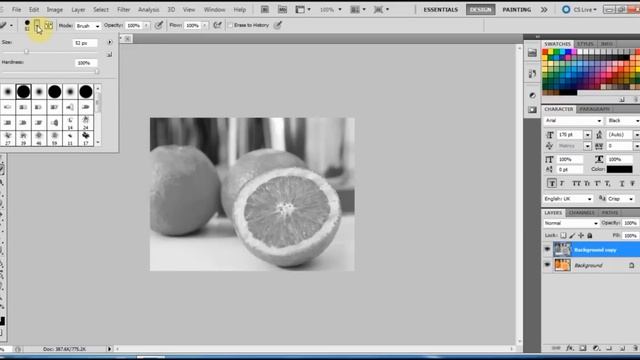Screen dimensions: 640x360
Task: Click the Opacity value field in options bar
Action: point(134,25)
